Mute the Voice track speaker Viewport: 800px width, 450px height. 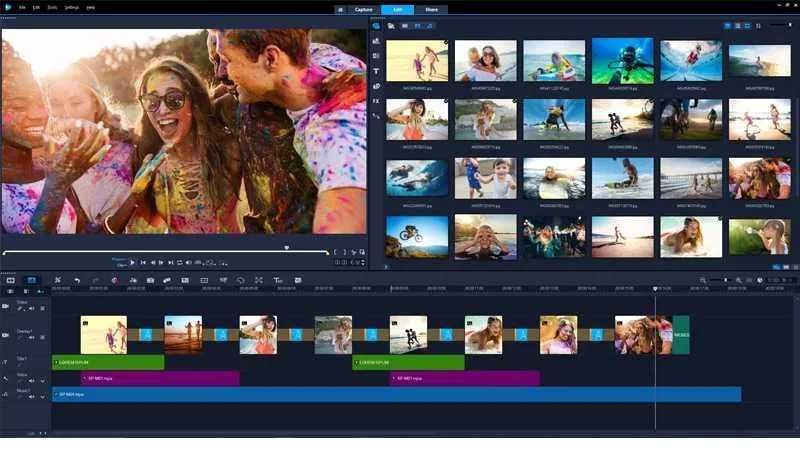pyautogui.click(x=31, y=381)
